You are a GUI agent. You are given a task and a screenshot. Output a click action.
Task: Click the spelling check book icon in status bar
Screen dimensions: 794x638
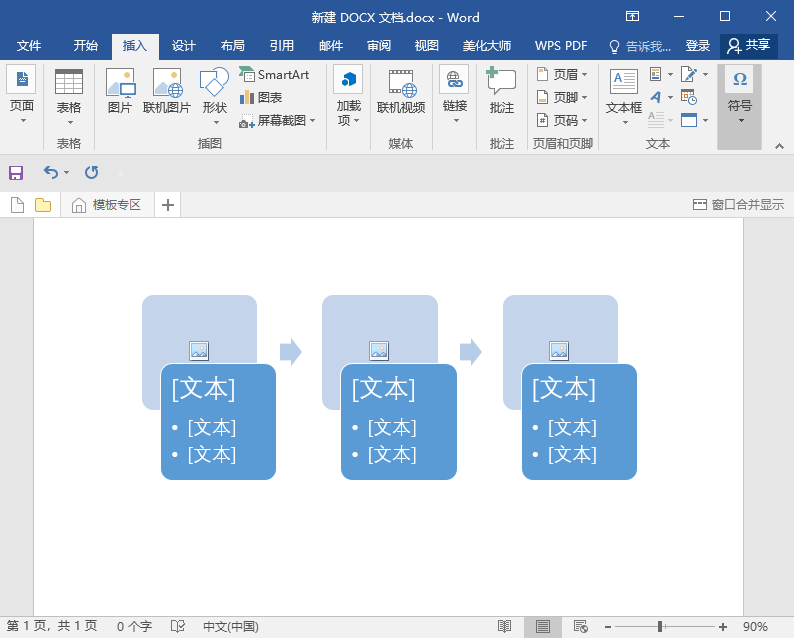tap(178, 627)
